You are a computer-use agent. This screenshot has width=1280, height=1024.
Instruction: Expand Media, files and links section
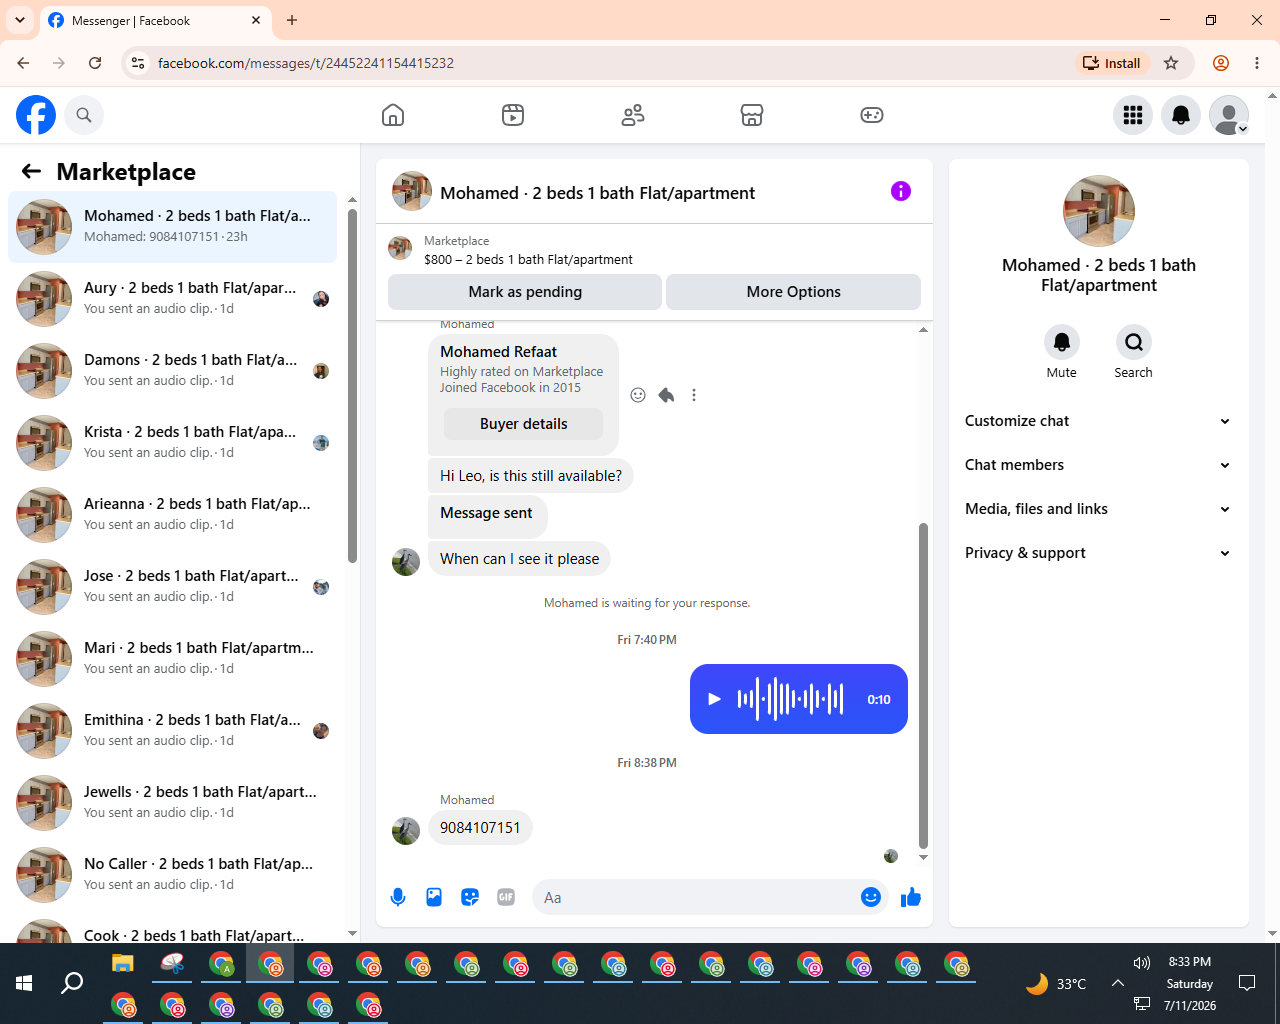point(1098,509)
